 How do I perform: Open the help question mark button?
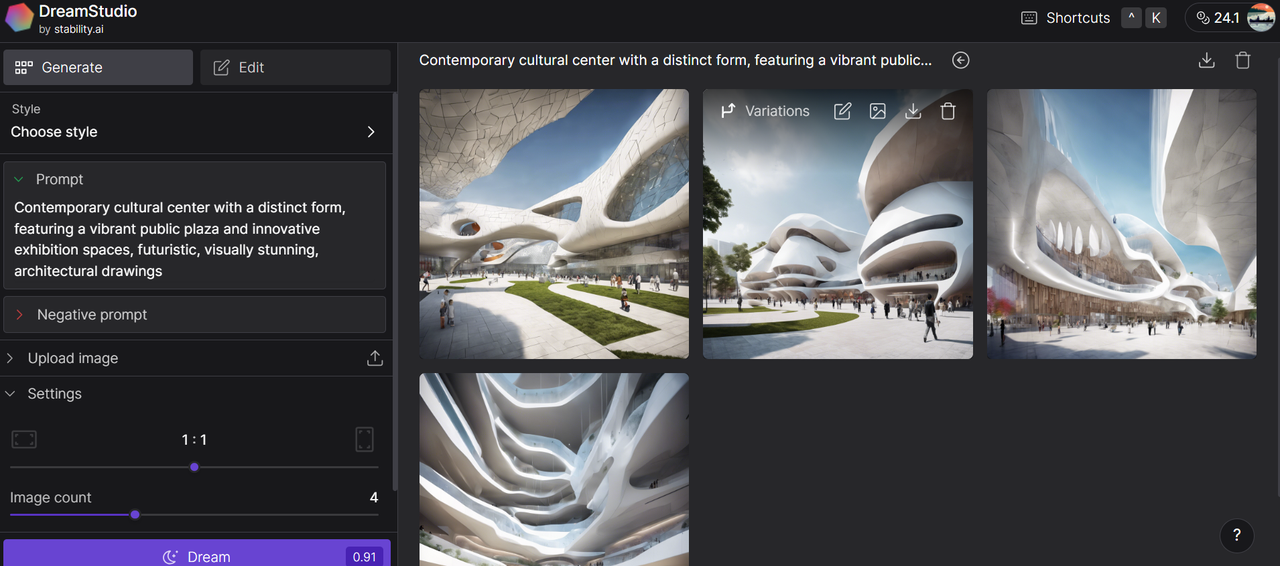(1237, 535)
